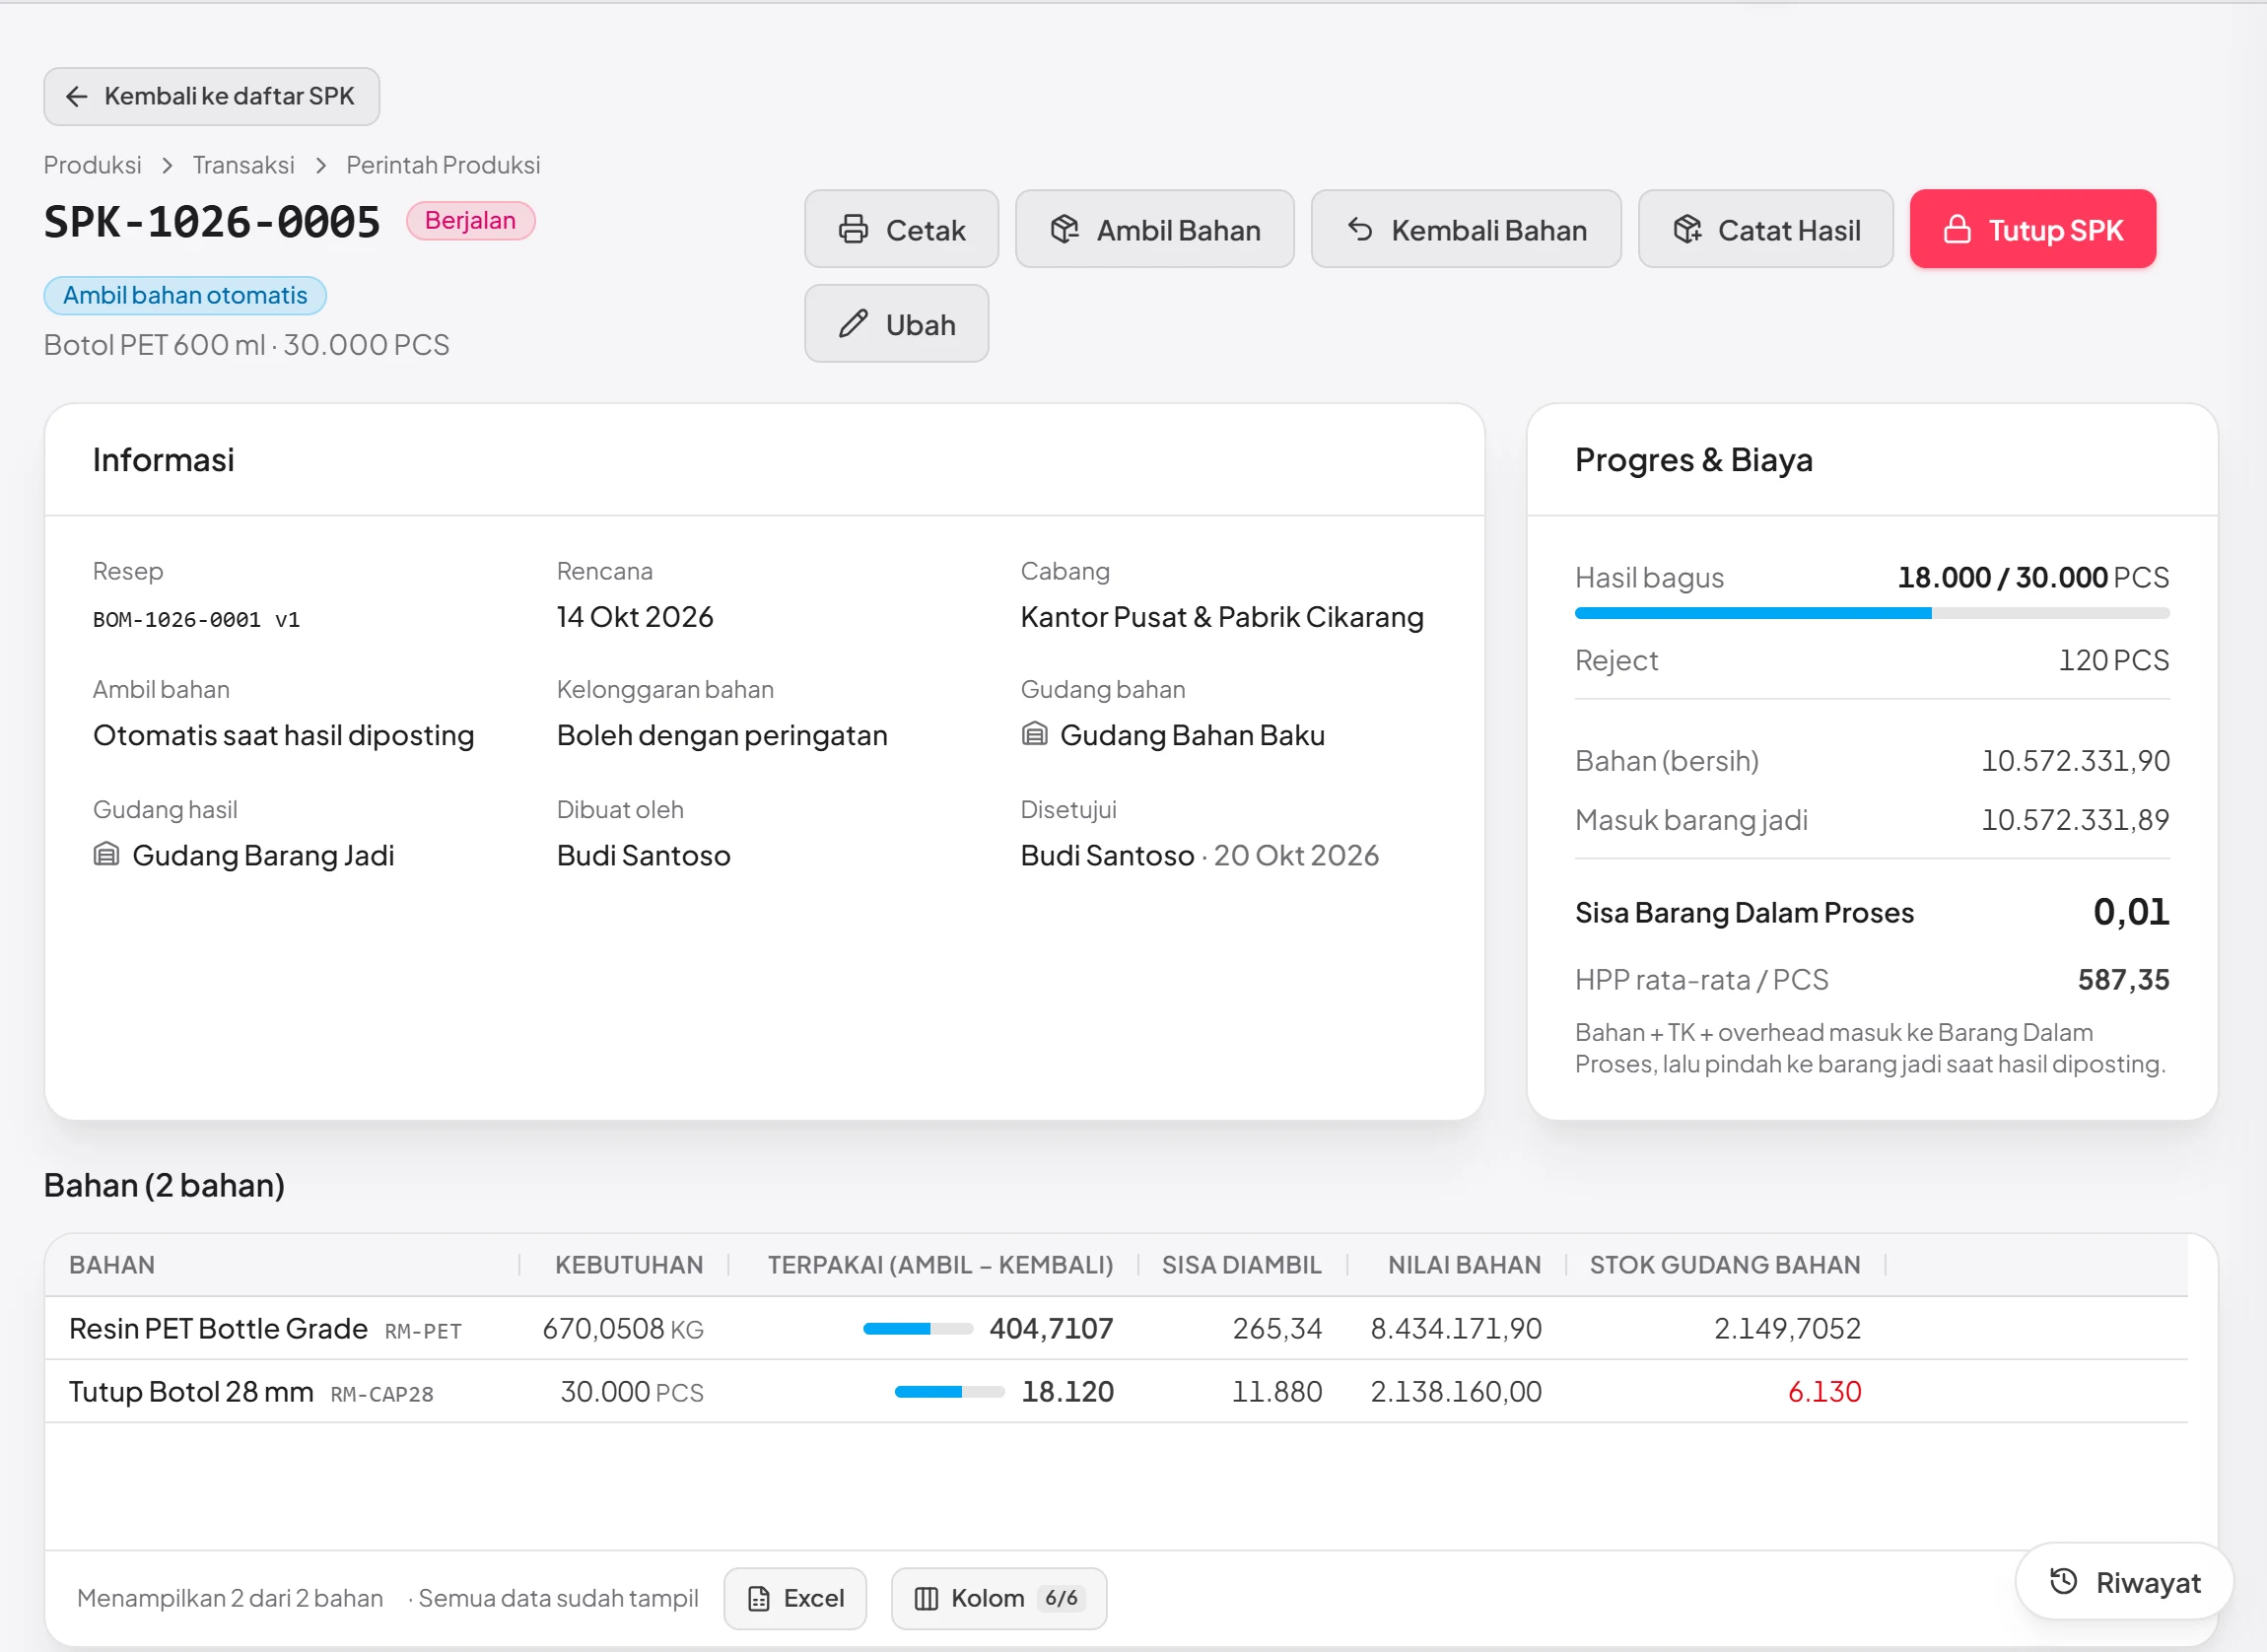Click Ambil bahan otomatis tag
This screenshot has width=2267, height=1652.
click(x=185, y=295)
